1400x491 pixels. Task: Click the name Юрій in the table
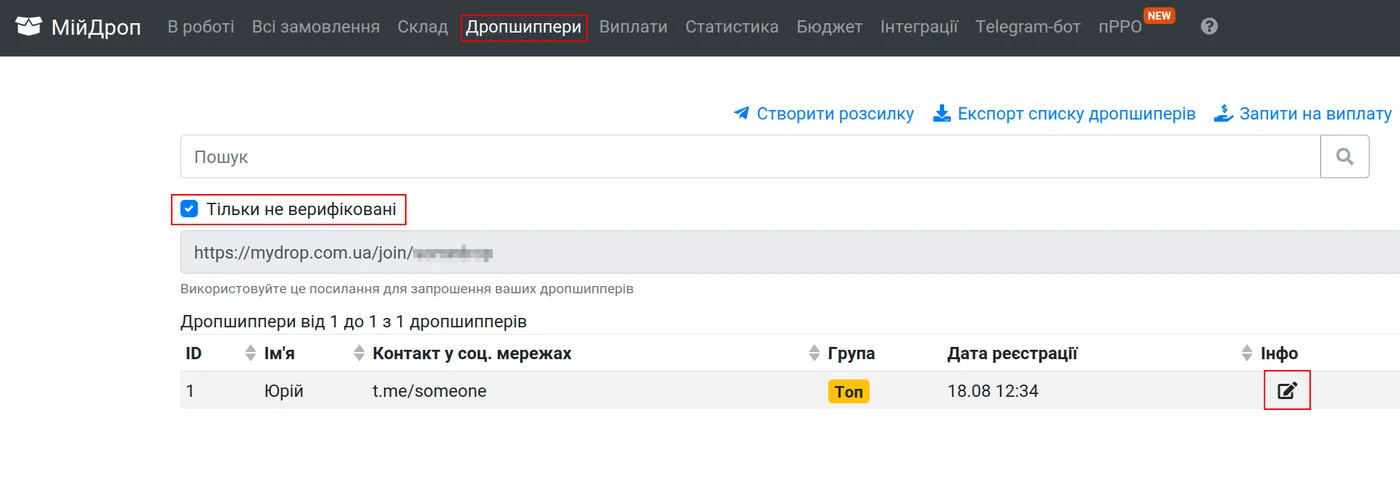pos(283,391)
